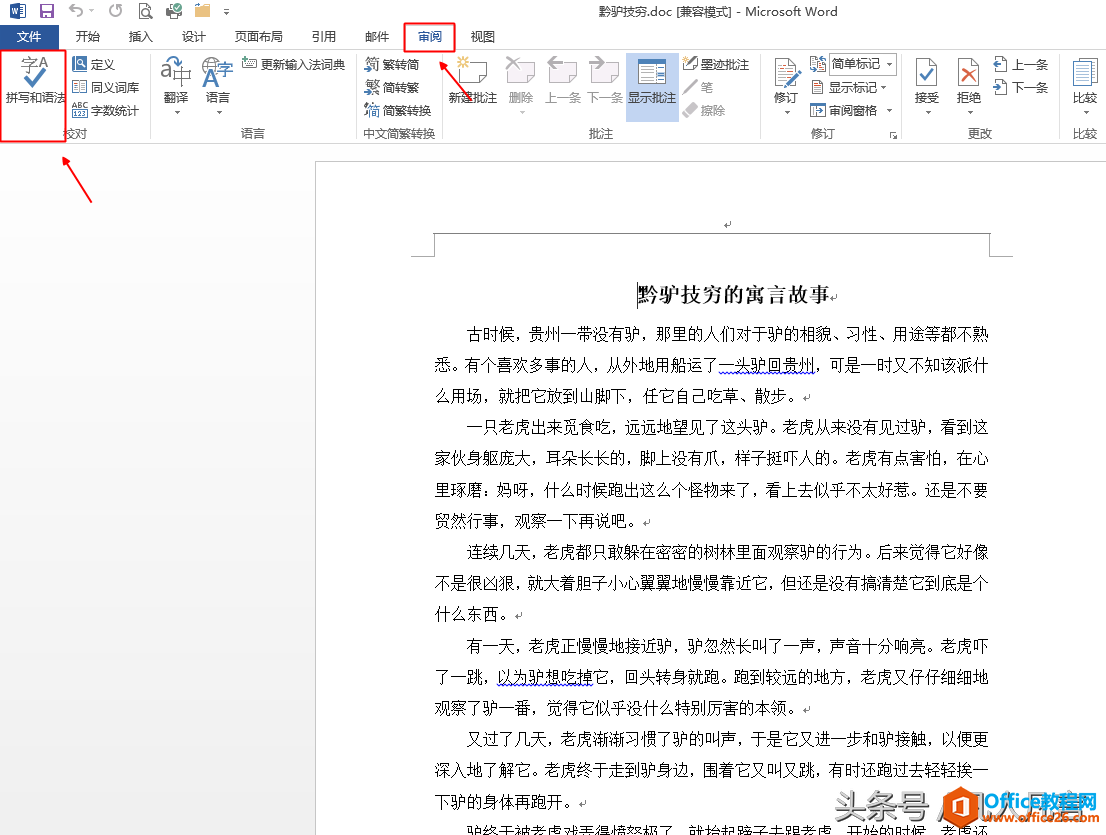Open the 修订 group dialog launcher
This screenshot has width=1106, height=835.
click(893, 135)
